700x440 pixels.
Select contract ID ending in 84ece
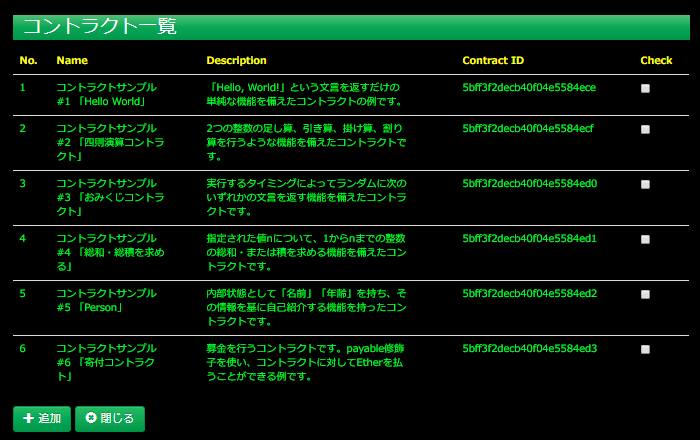click(529, 88)
